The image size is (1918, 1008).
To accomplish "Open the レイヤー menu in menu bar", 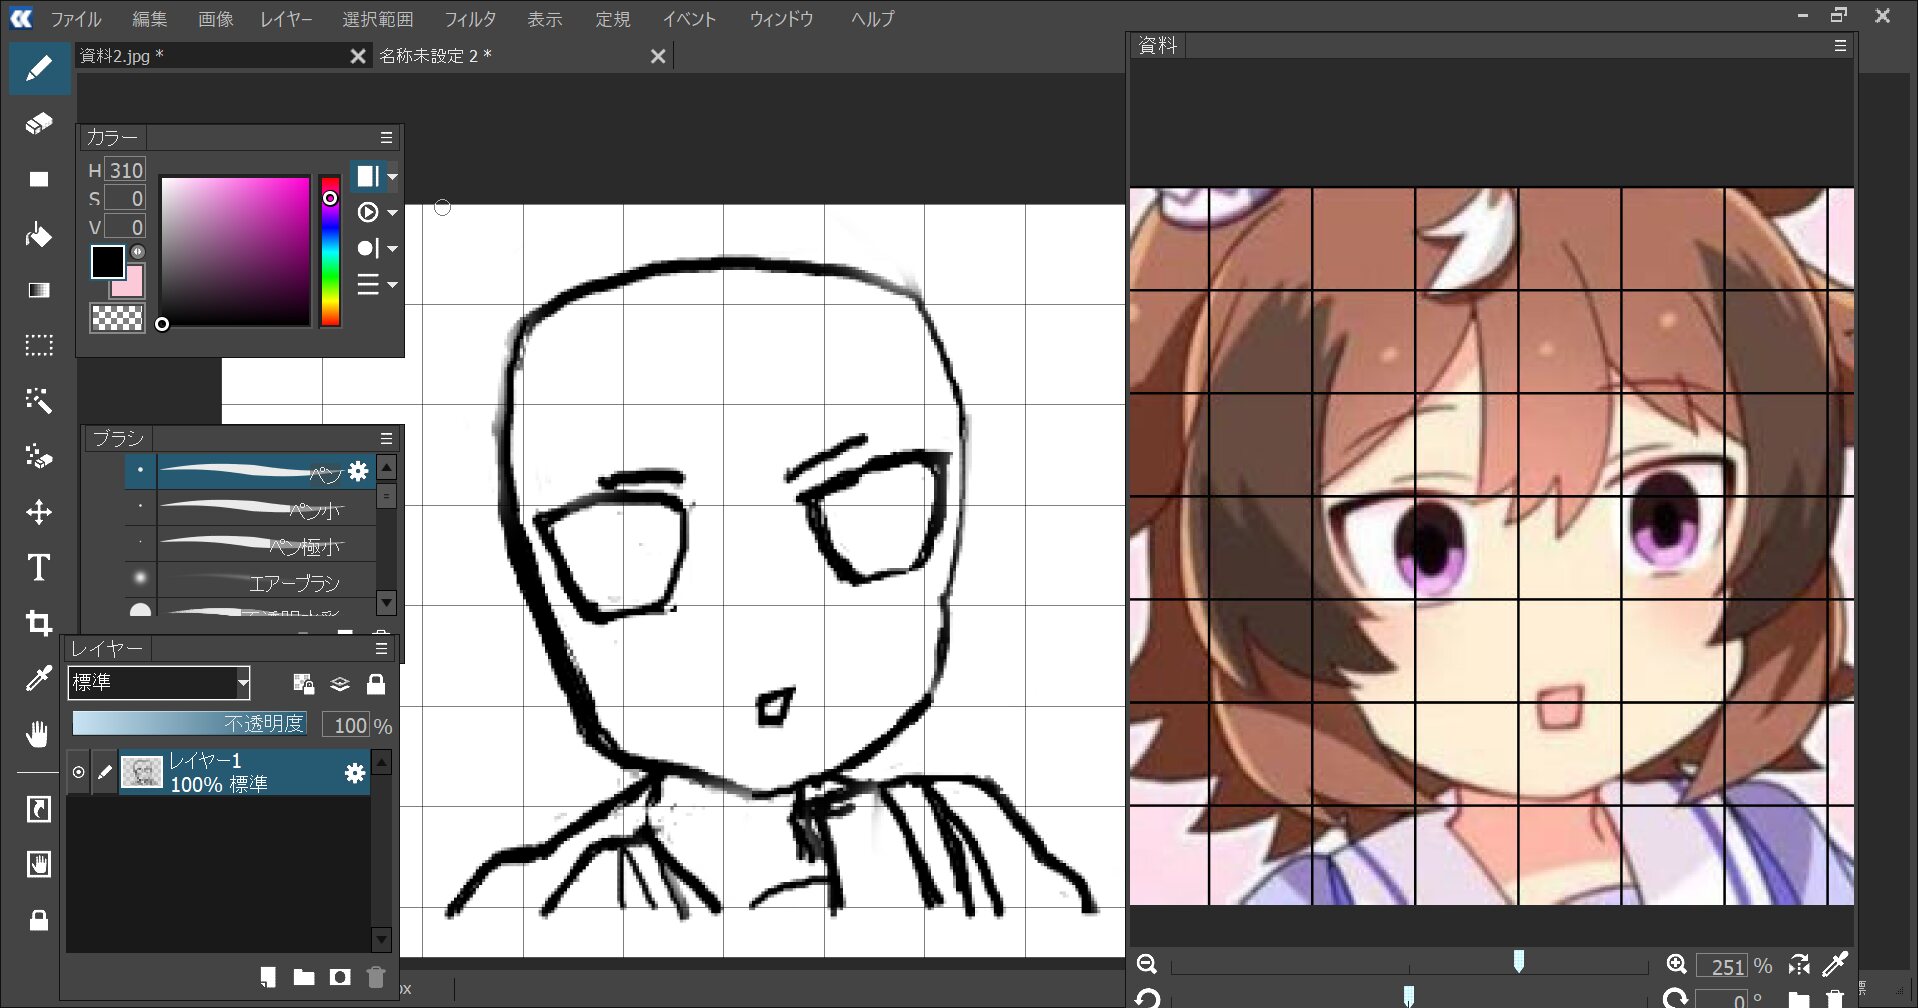I will click(x=286, y=19).
